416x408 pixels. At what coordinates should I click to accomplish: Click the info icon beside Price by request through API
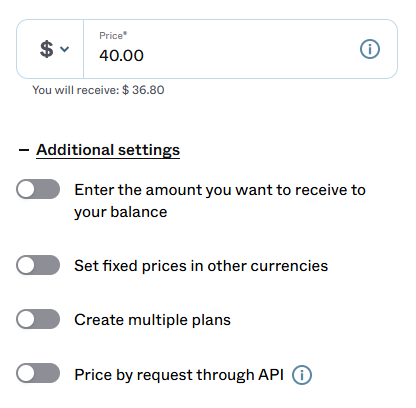pyautogui.click(x=302, y=375)
